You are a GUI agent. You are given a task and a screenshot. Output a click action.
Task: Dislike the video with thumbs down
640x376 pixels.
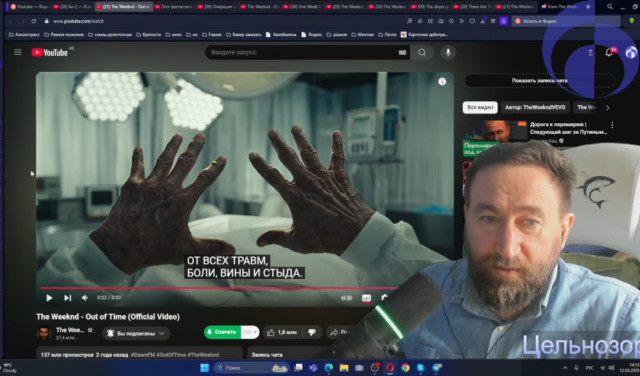312,332
